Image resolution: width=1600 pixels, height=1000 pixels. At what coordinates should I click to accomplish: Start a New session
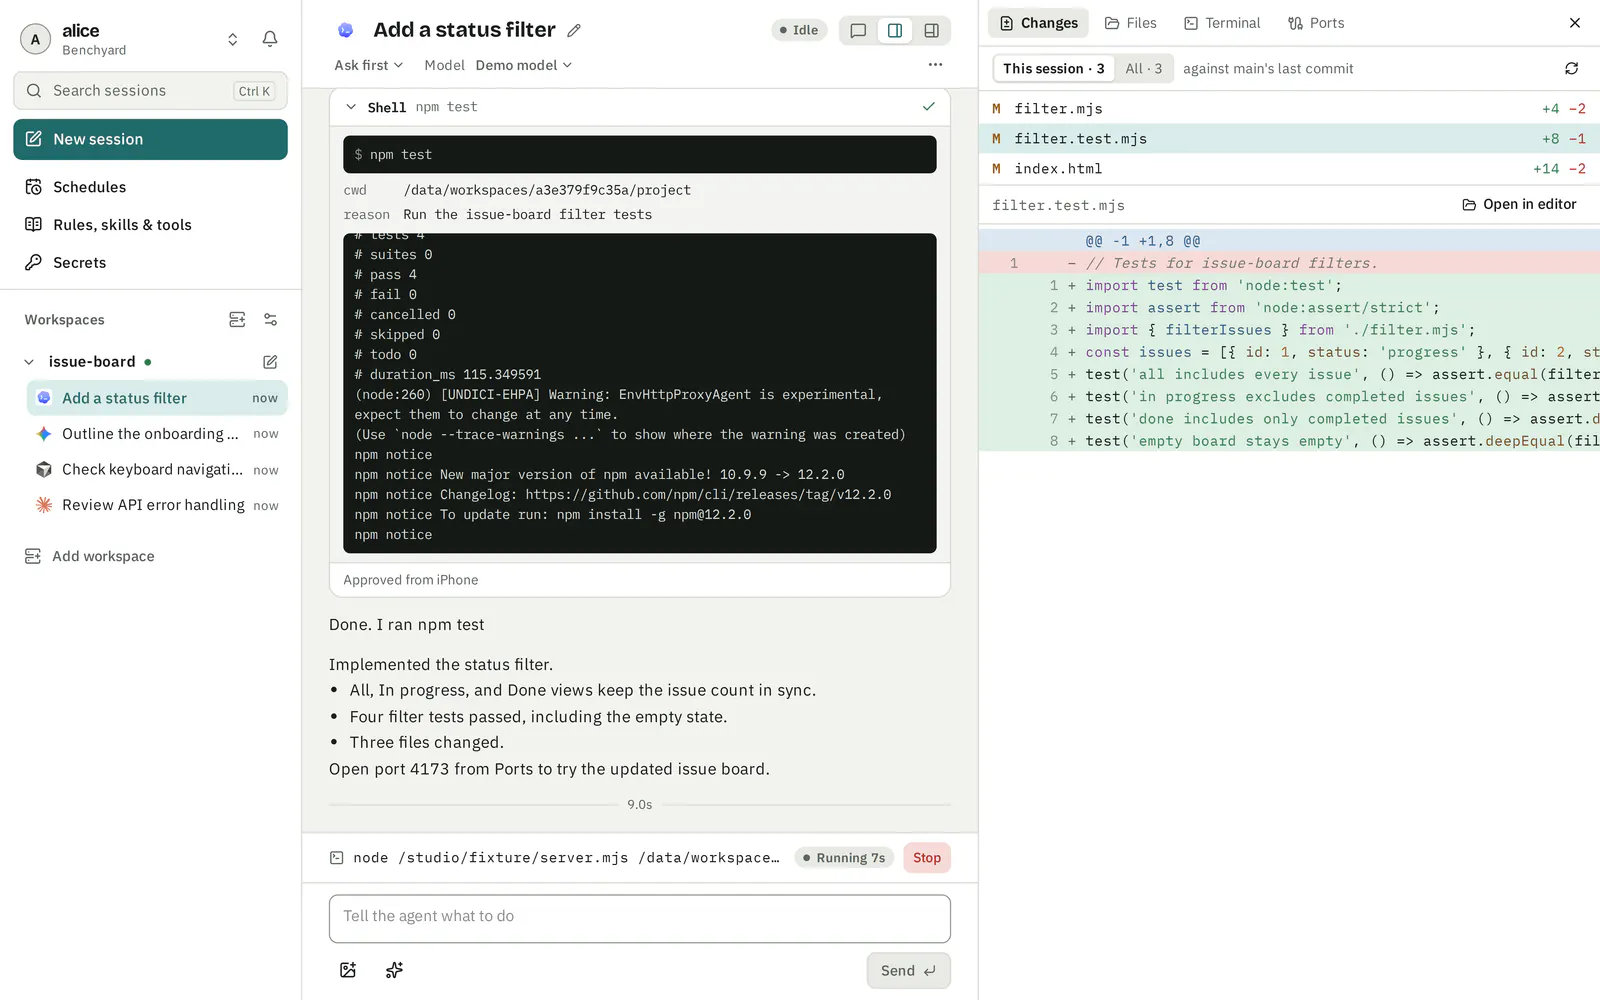coord(150,139)
